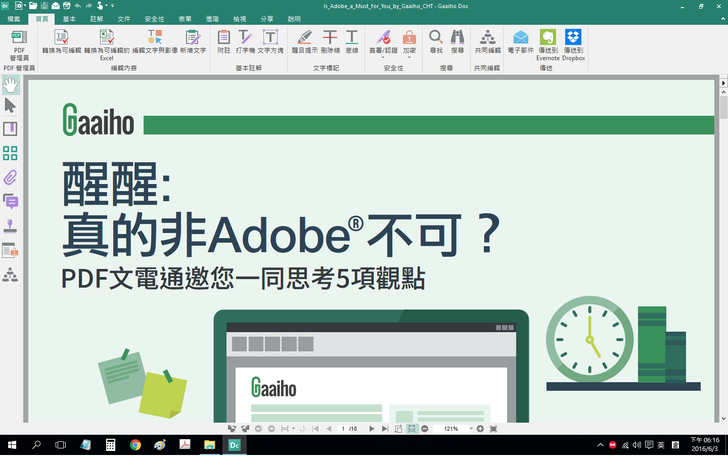
Task: Select the 醒目提示 highlighter tool
Action: [305, 42]
